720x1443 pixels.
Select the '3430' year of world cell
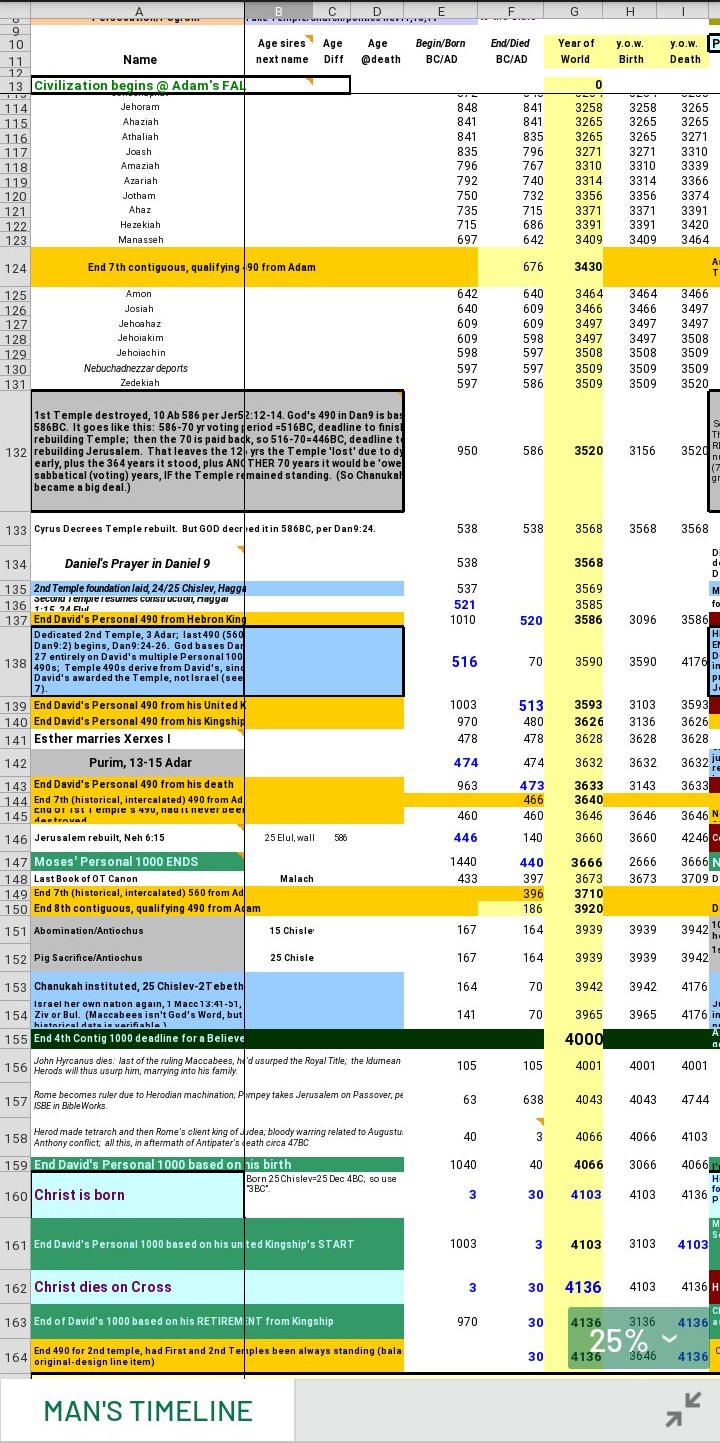click(574, 267)
